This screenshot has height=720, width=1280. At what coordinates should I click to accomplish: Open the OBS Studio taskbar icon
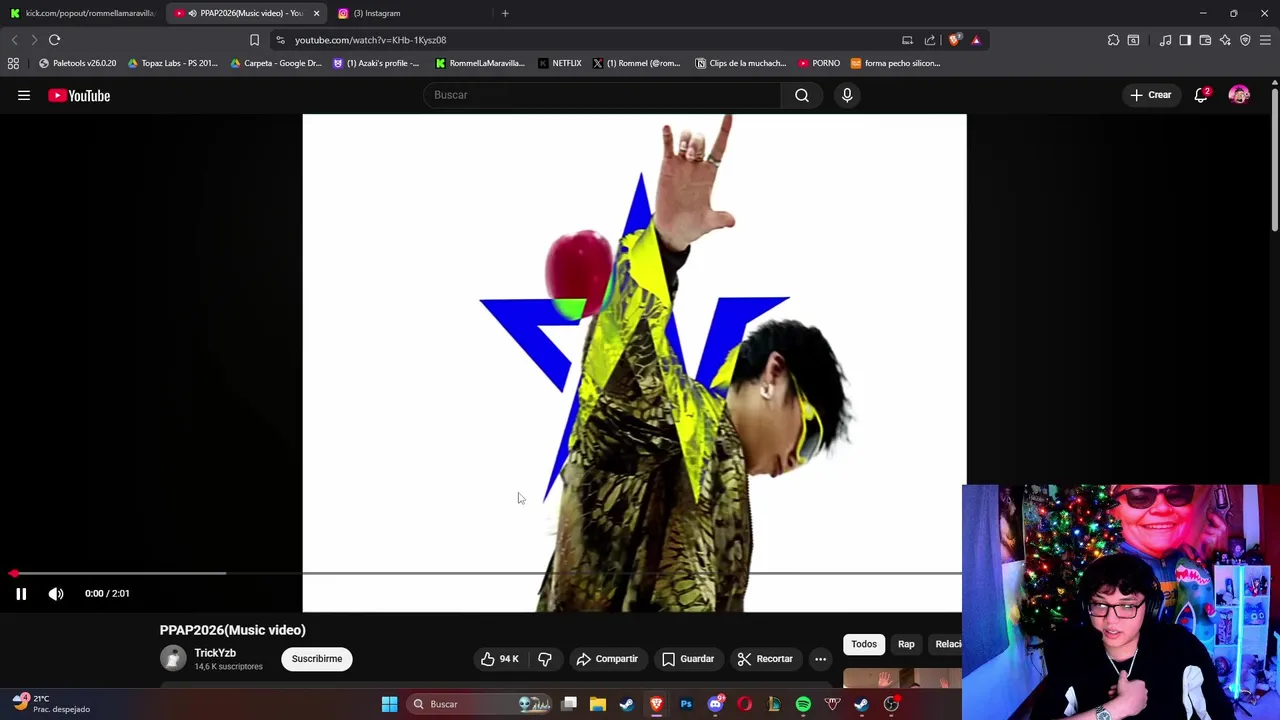891,704
